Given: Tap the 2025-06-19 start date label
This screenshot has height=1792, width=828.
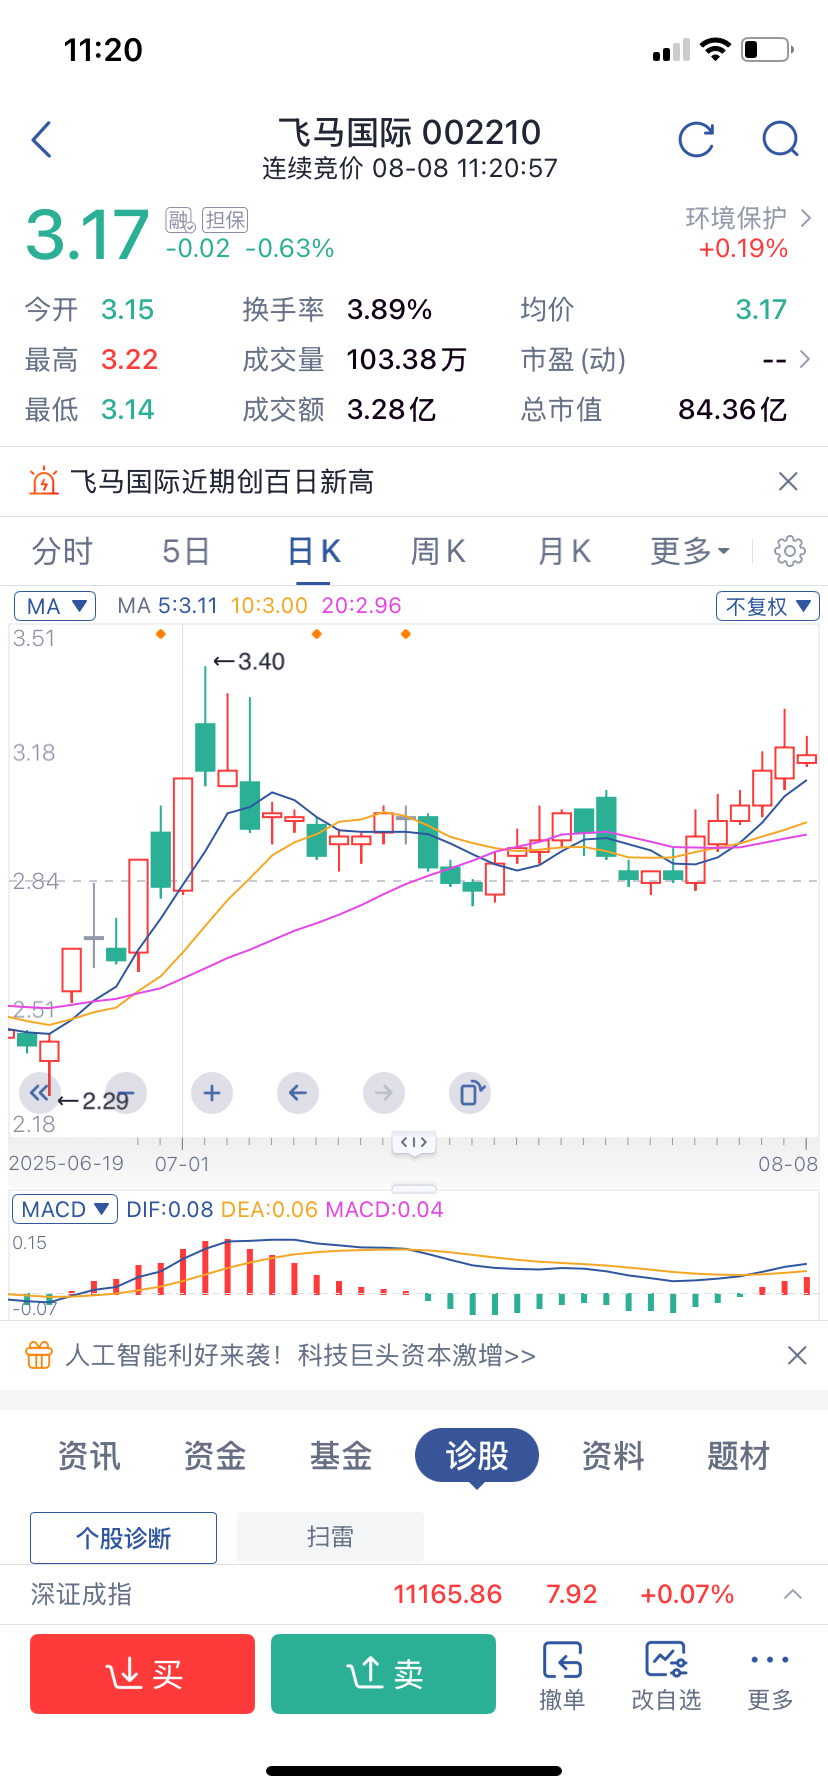Looking at the screenshot, I should [66, 1164].
